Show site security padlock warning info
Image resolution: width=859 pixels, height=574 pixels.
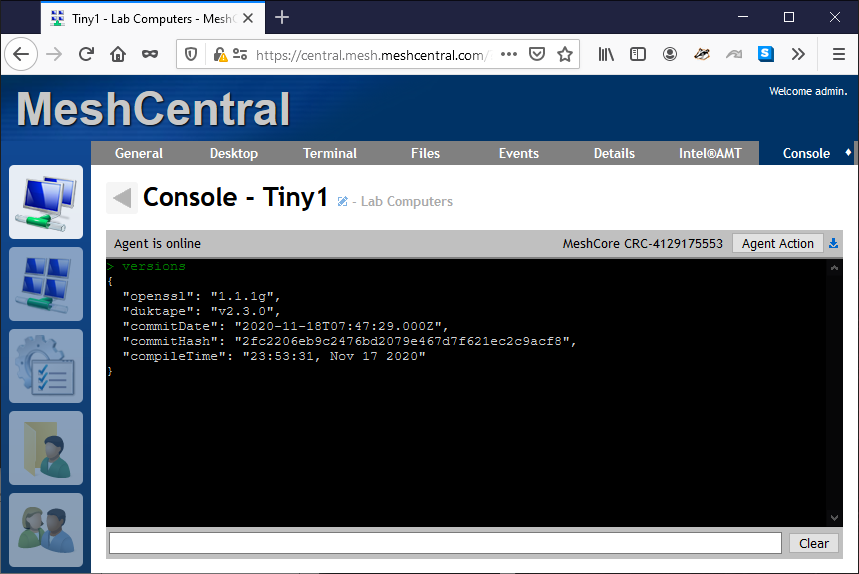(x=220, y=54)
